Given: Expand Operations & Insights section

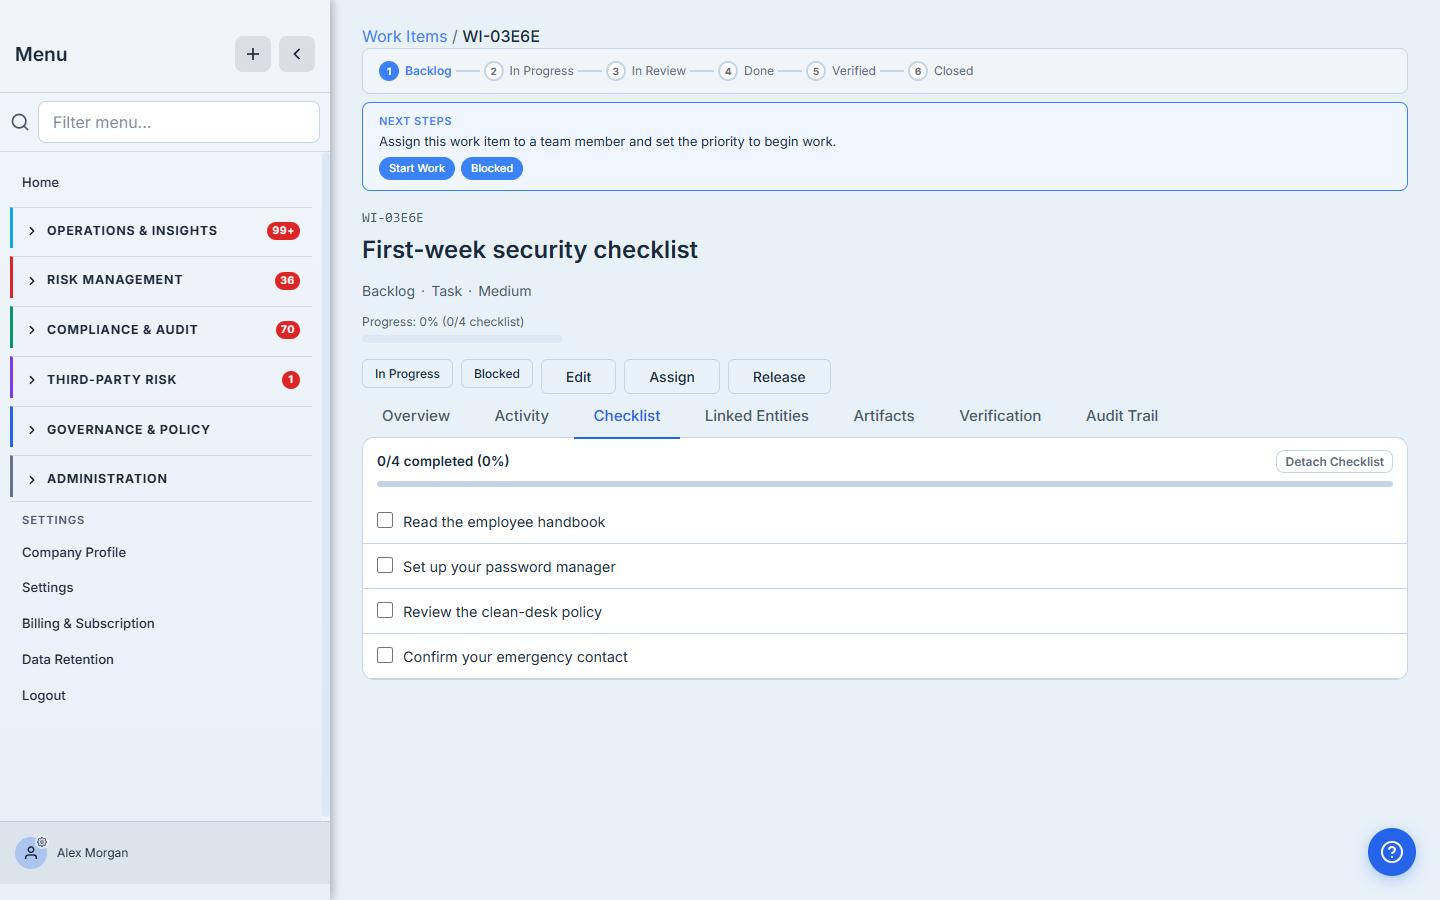Looking at the screenshot, I should click(x=161, y=231).
